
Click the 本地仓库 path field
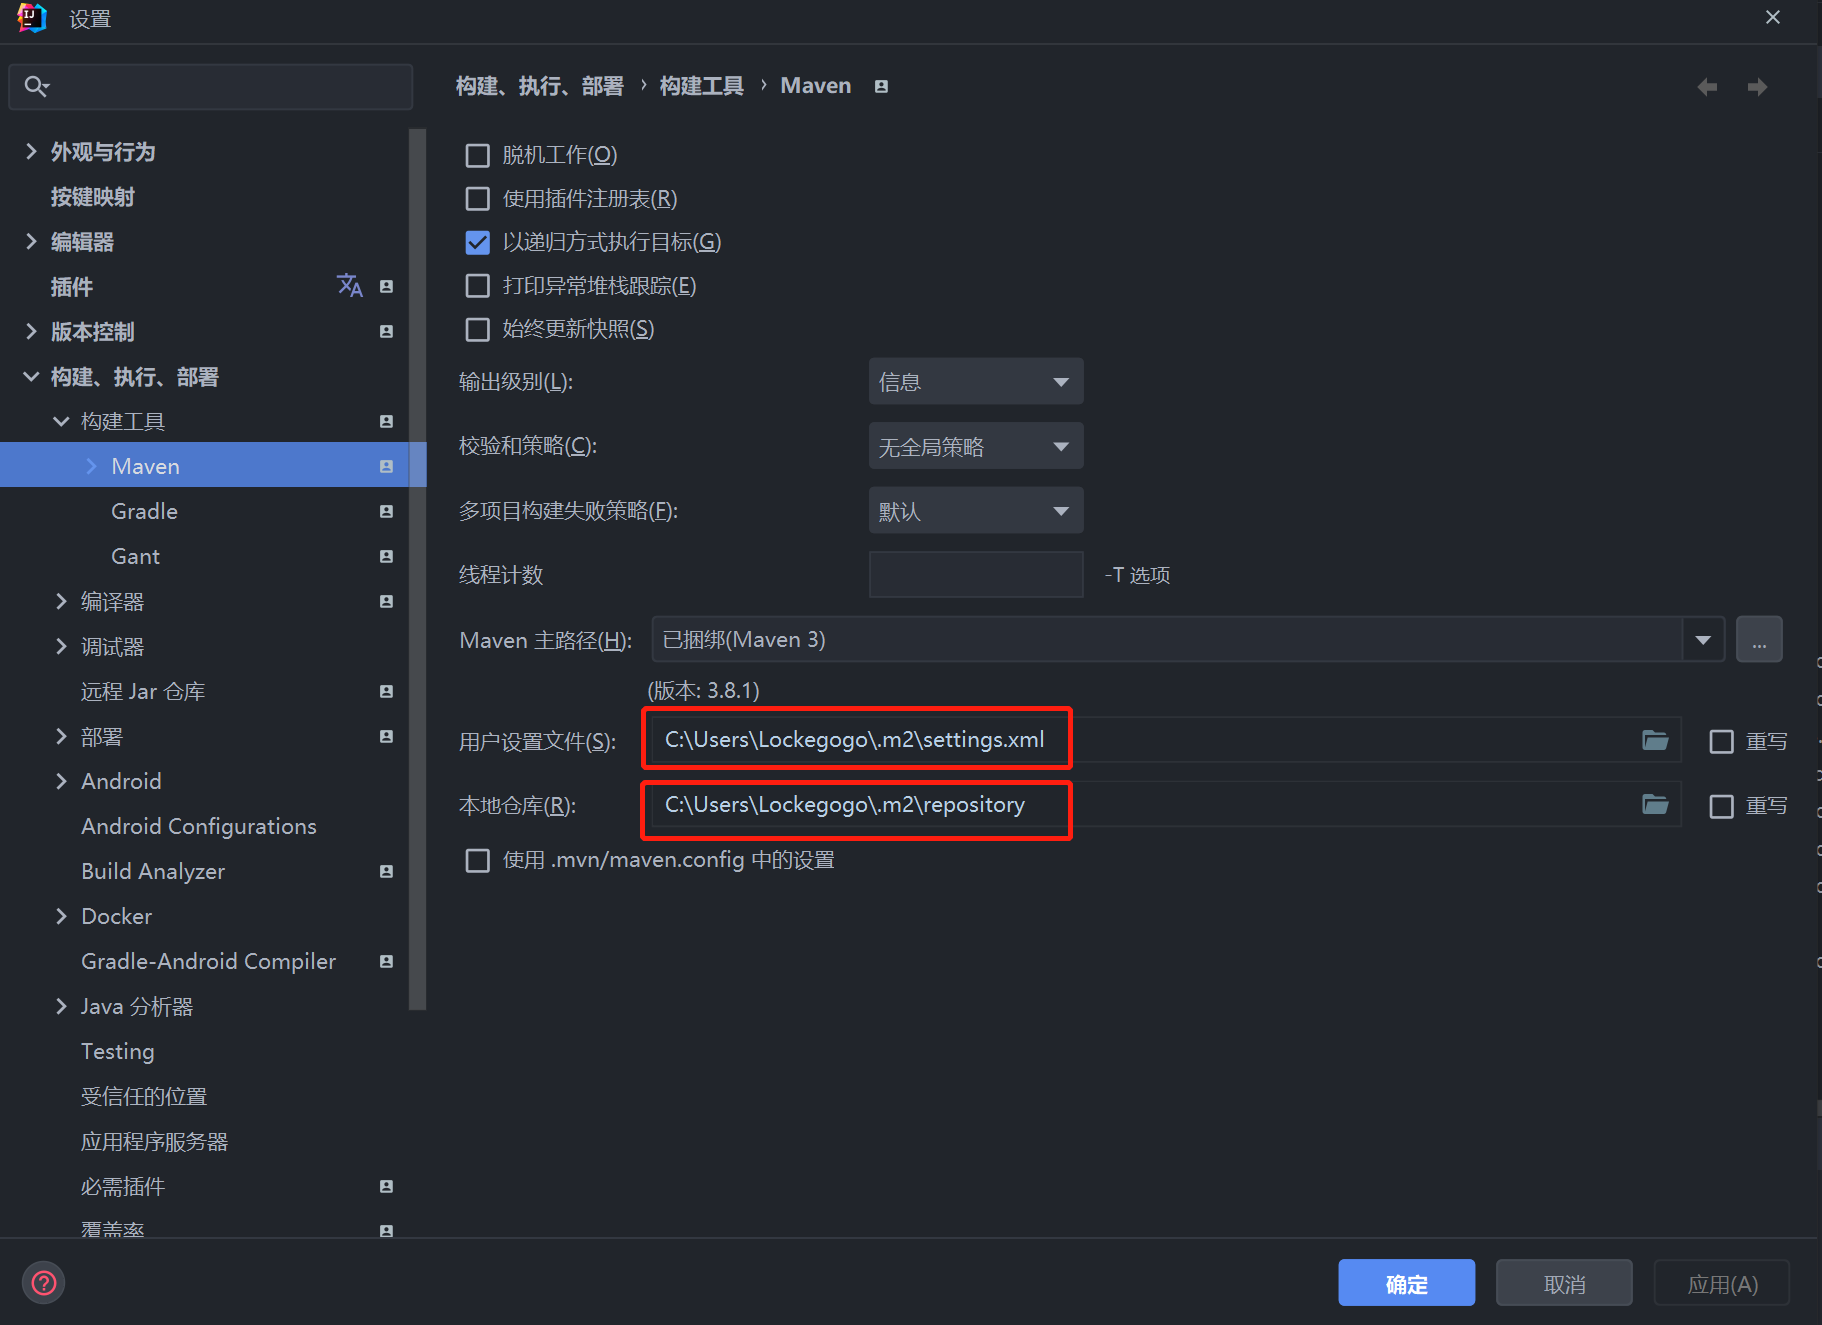pos(1166,805)
